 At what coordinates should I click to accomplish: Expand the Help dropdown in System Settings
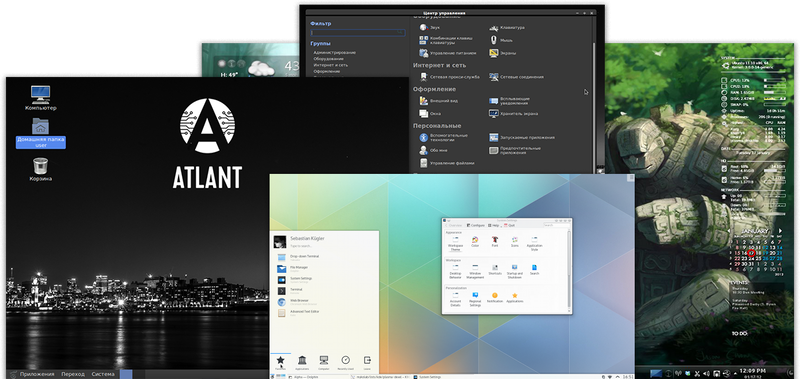pos(493,225)
